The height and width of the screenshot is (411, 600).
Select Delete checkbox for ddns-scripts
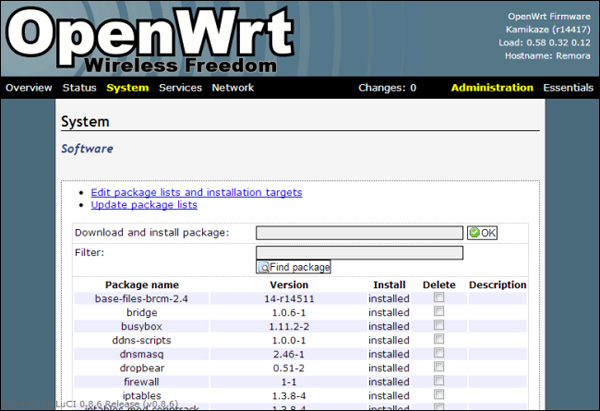tap(439, 340)
